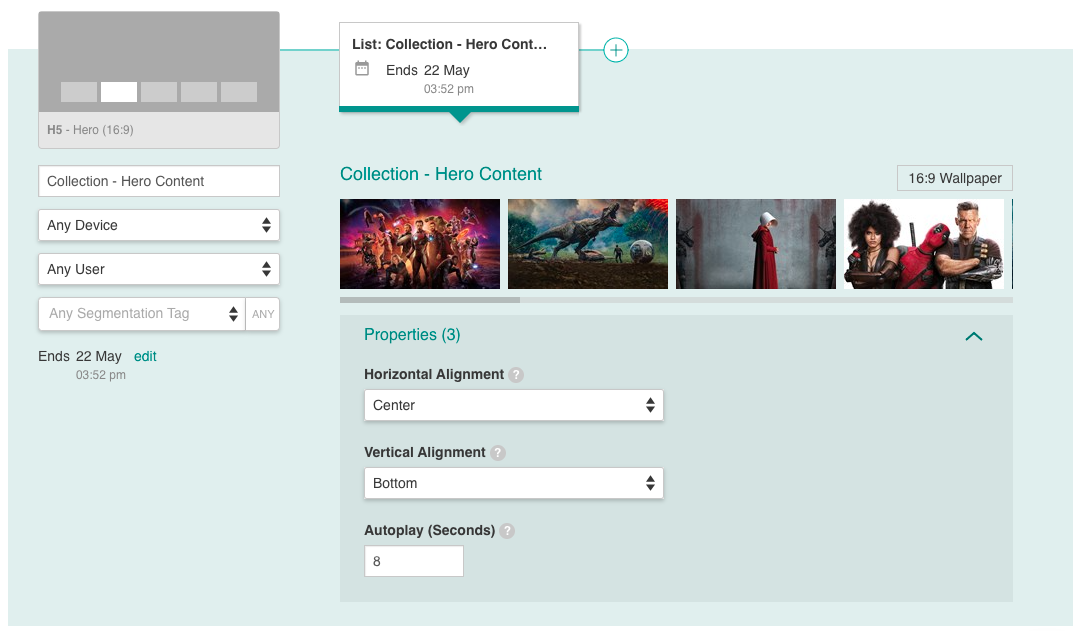Toggle the ANY segmentation tag button
Viewport: 1080px width, 631px height.
[x=262, y=314]
